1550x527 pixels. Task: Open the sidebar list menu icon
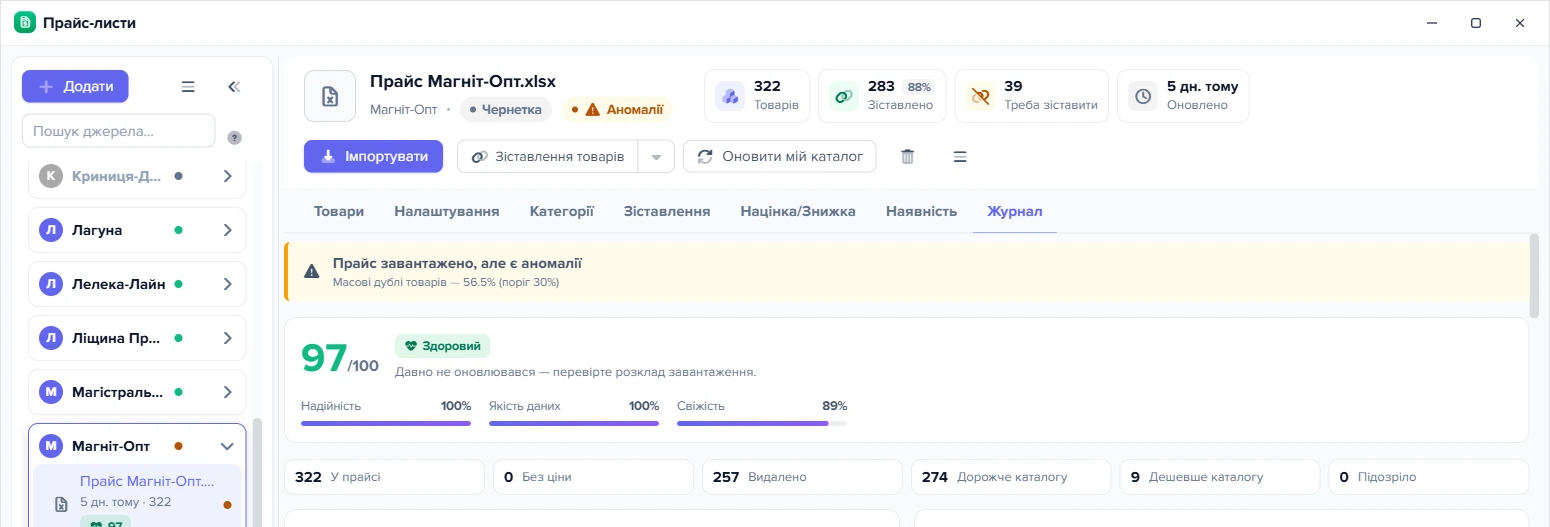pos(188,87)
